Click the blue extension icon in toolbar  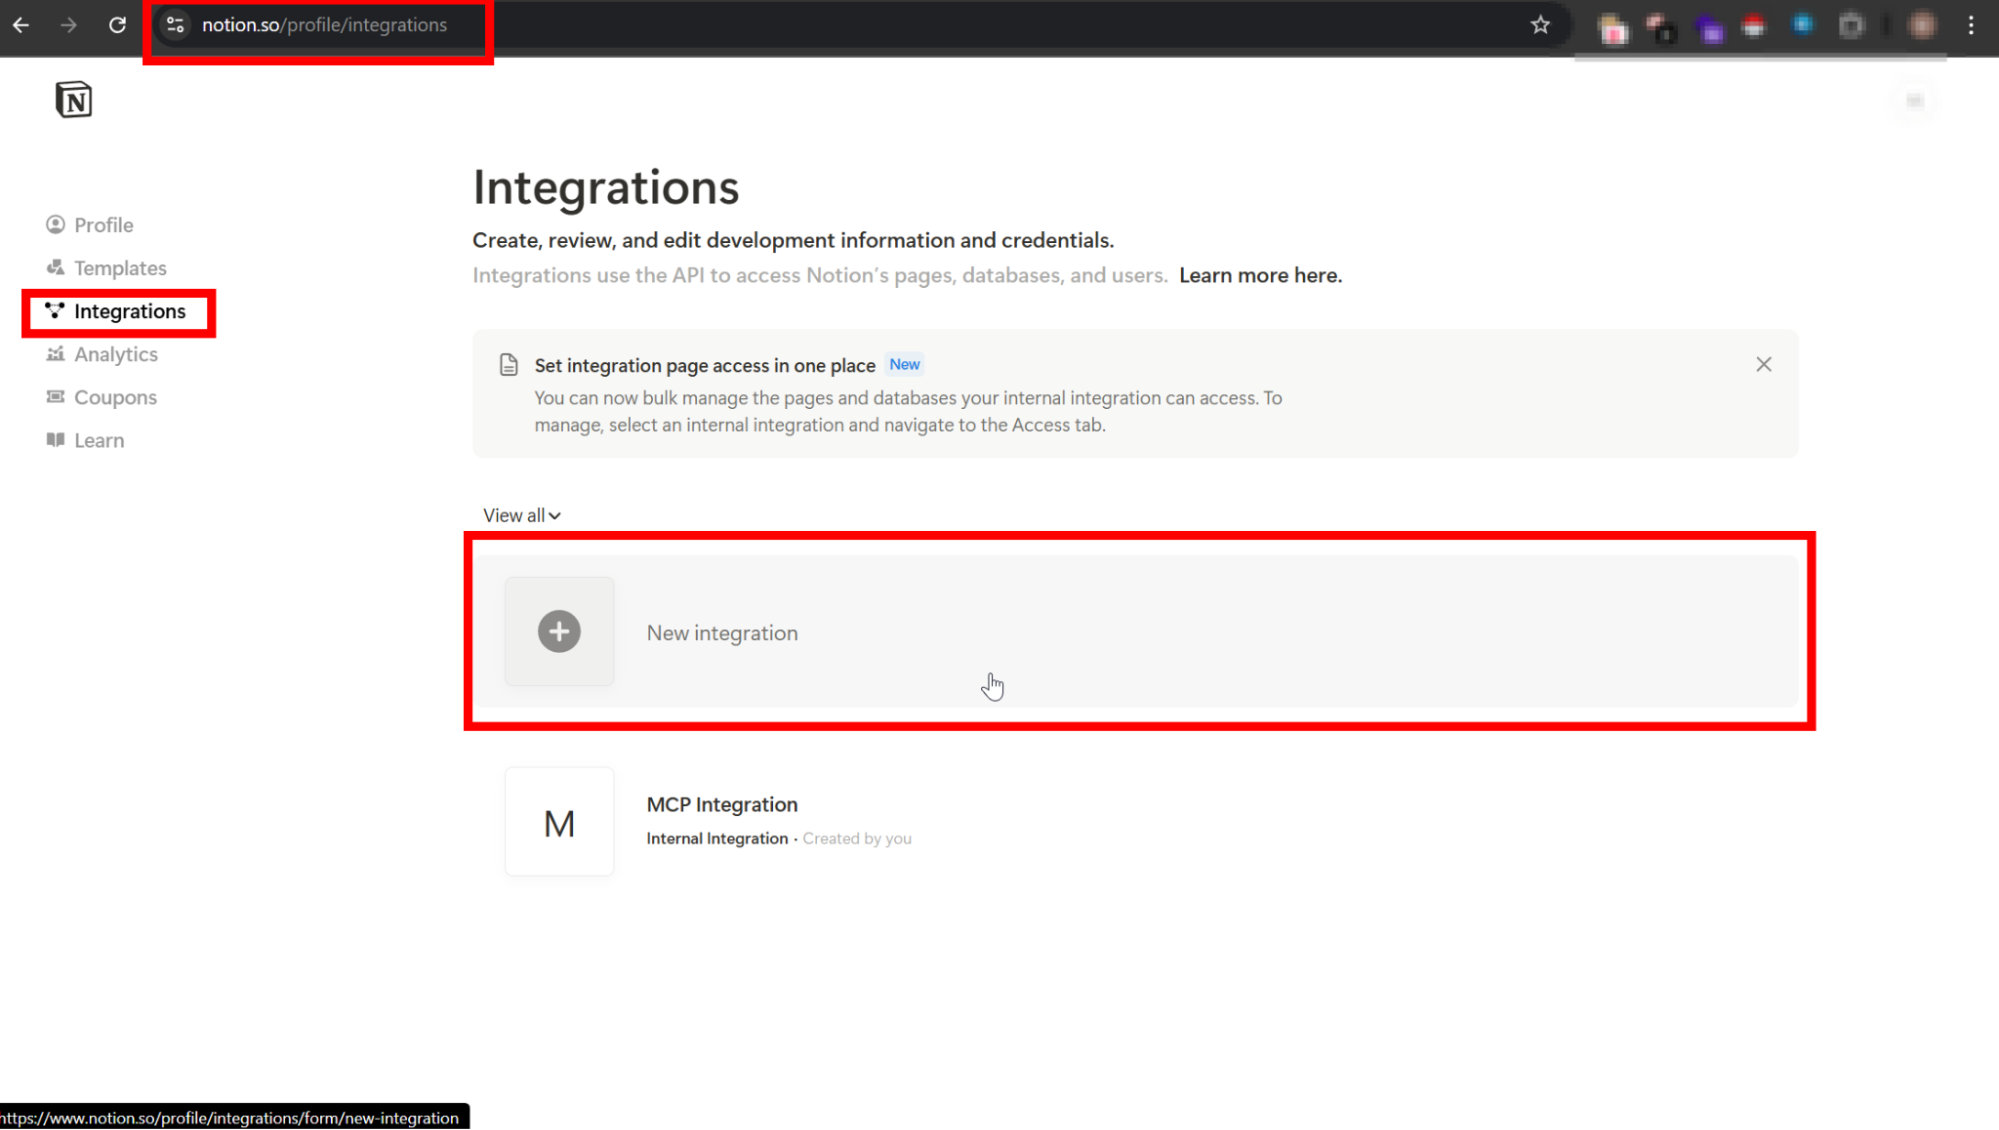[1802, 25]
